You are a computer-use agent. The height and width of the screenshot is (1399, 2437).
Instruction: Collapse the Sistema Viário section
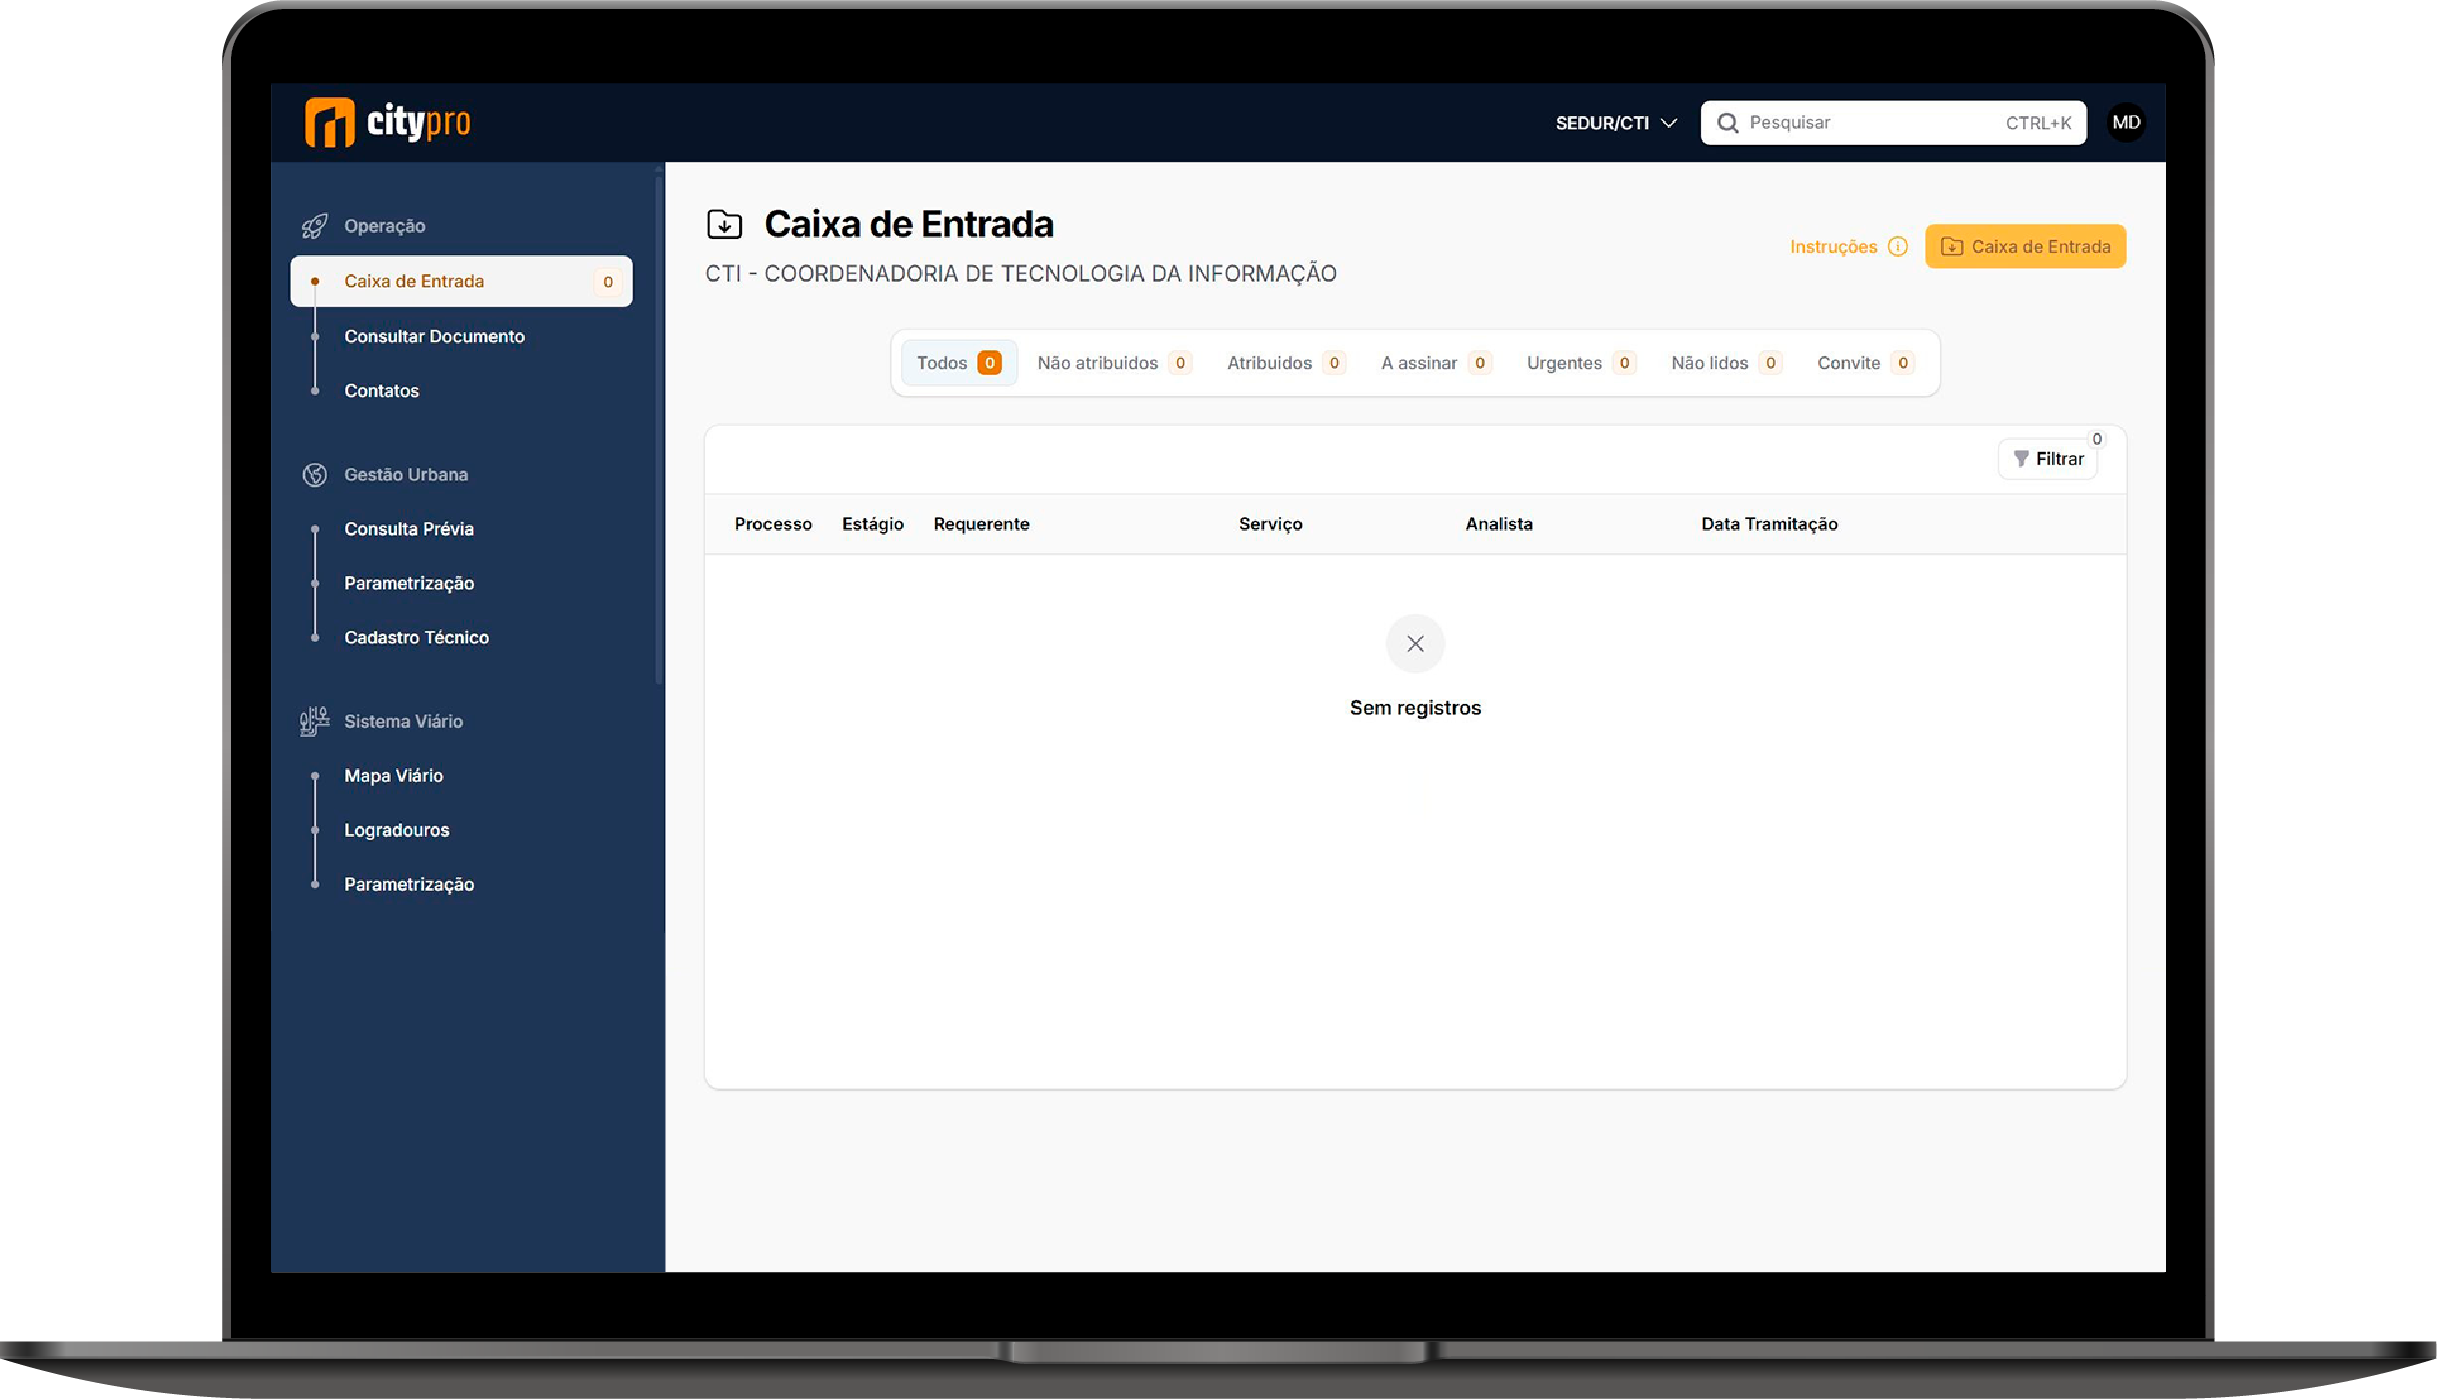point(403,721)
